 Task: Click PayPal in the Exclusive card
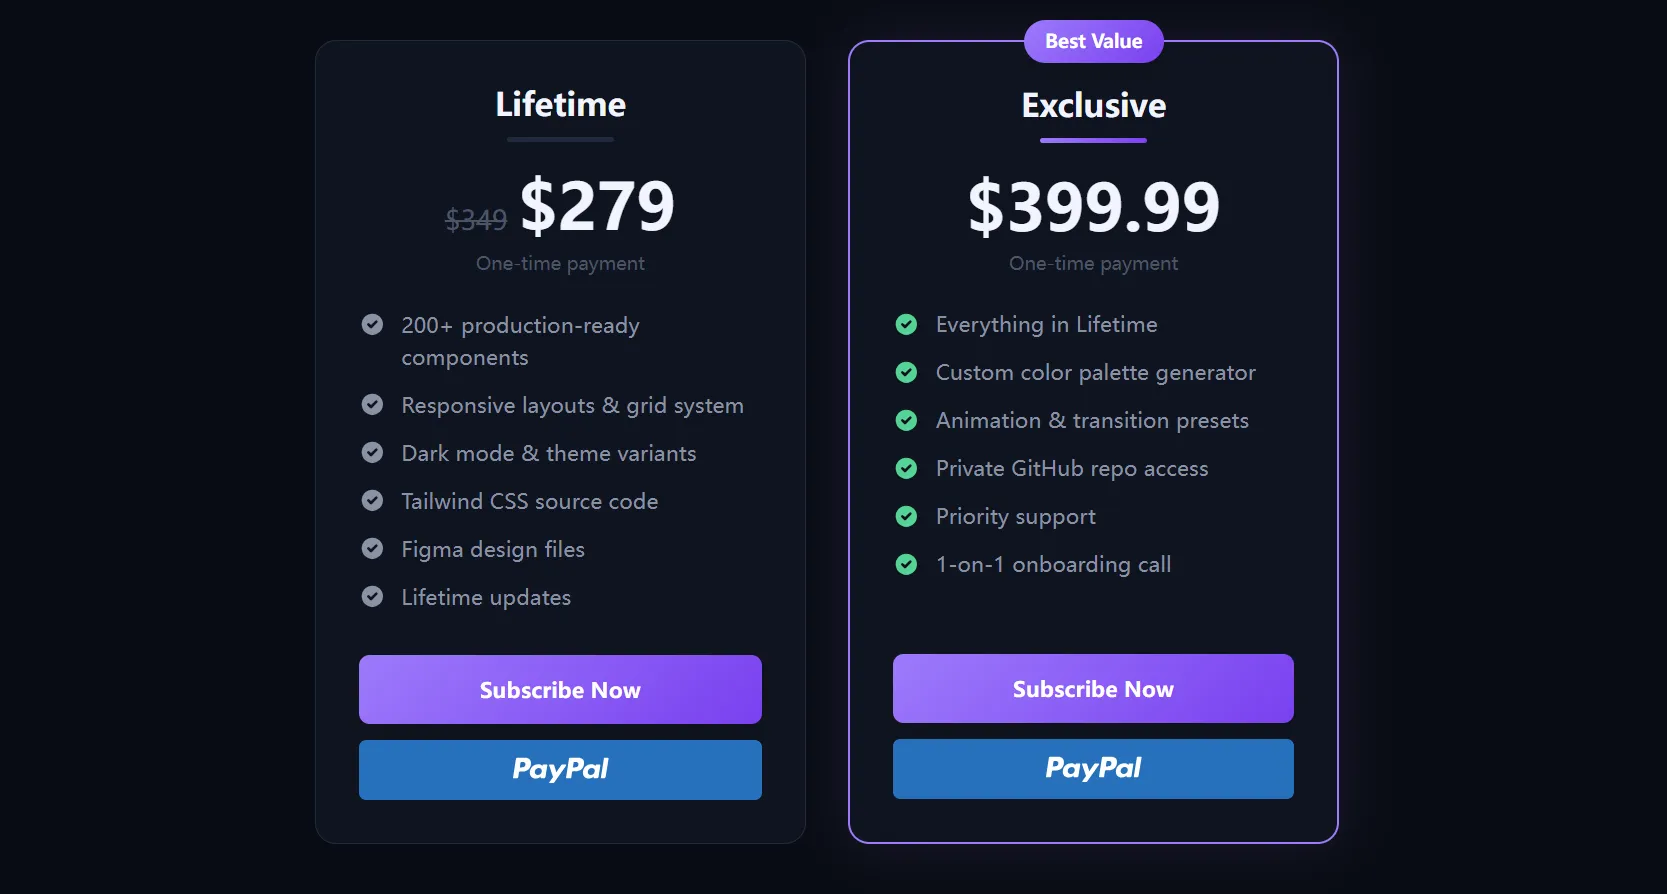(x=1093, y=768)
